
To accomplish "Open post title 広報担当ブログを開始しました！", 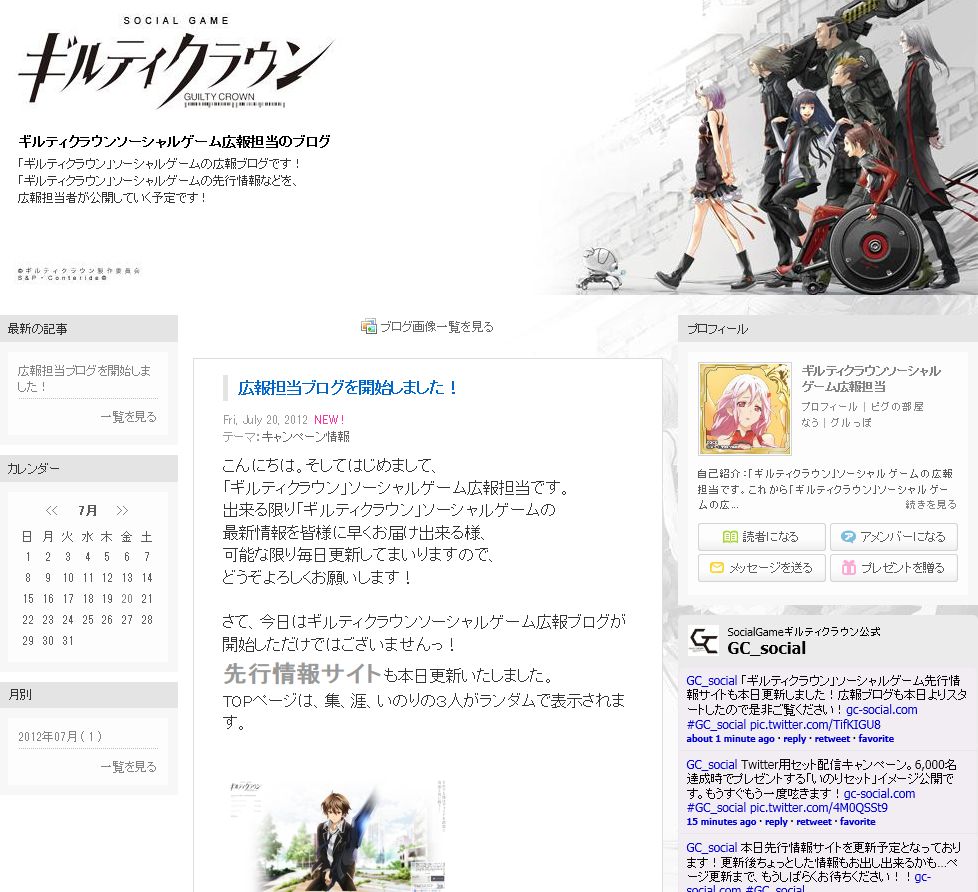I will (347, 387).
